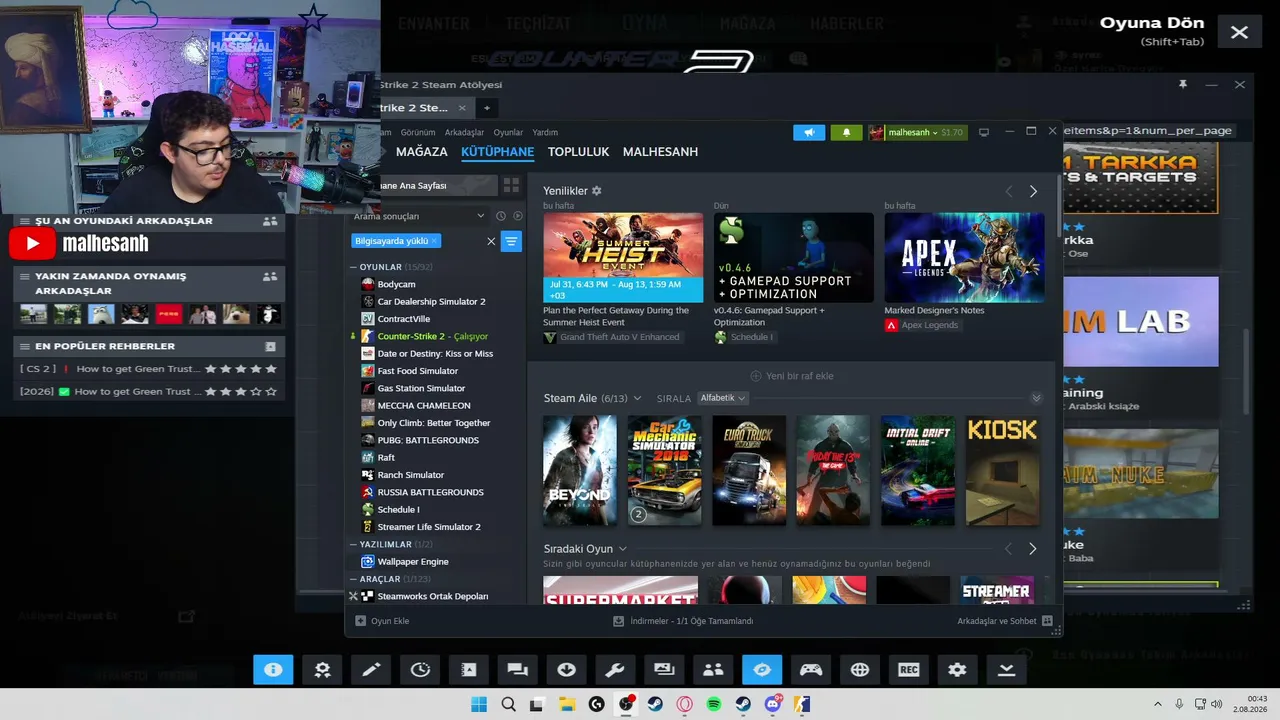1280x720 pixels.
Task: Toggle the advanced filters button in library
Action: pos(511,241)
